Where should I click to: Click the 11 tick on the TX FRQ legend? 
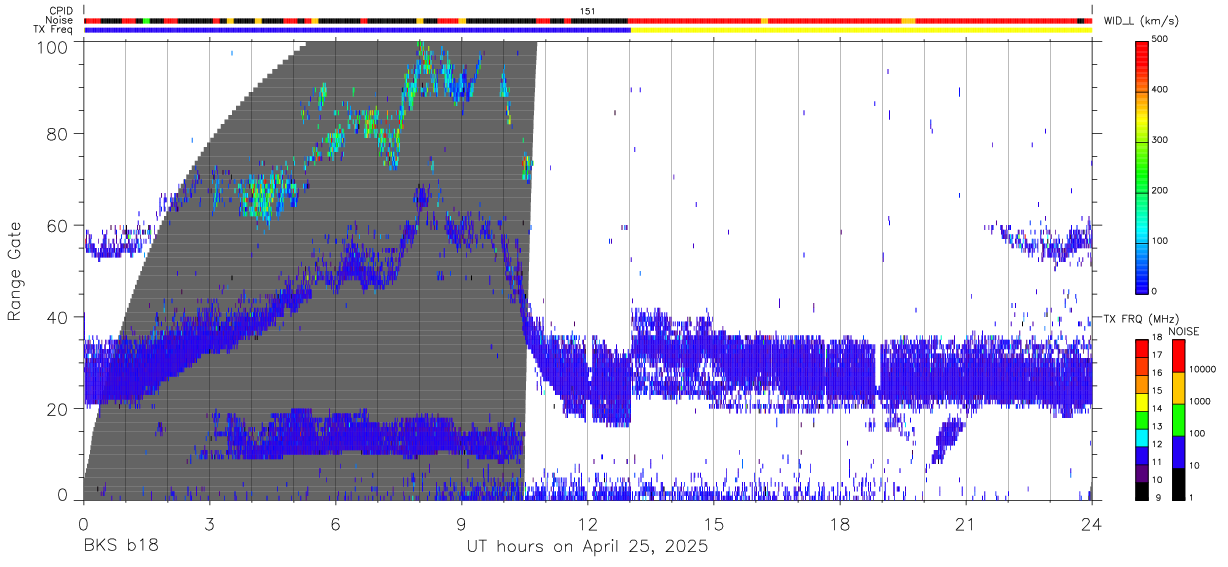(x=1157, y=462)
